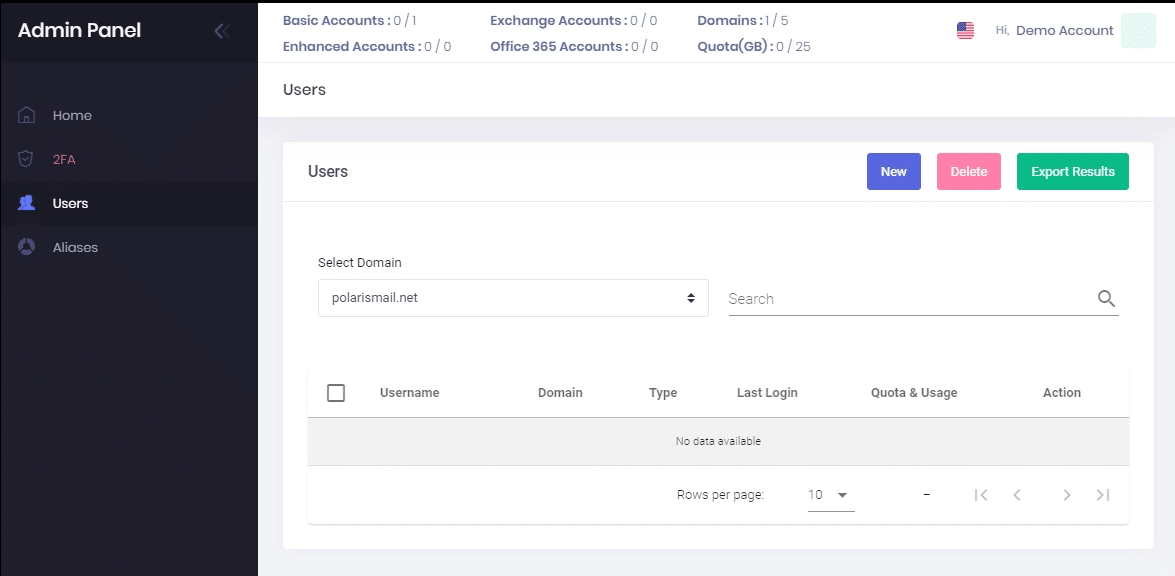Jump to last page arrow
This screenshot has height=576, width=1175.
tap(1103, 495)
